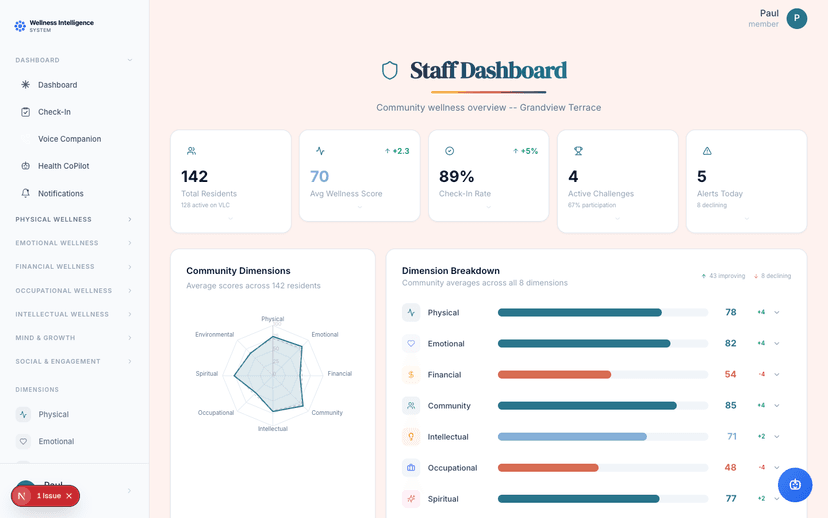Click the light-blue Intellectual score progress bar
The height and width of the screenshot is (518, 828).
coord(572,437)
